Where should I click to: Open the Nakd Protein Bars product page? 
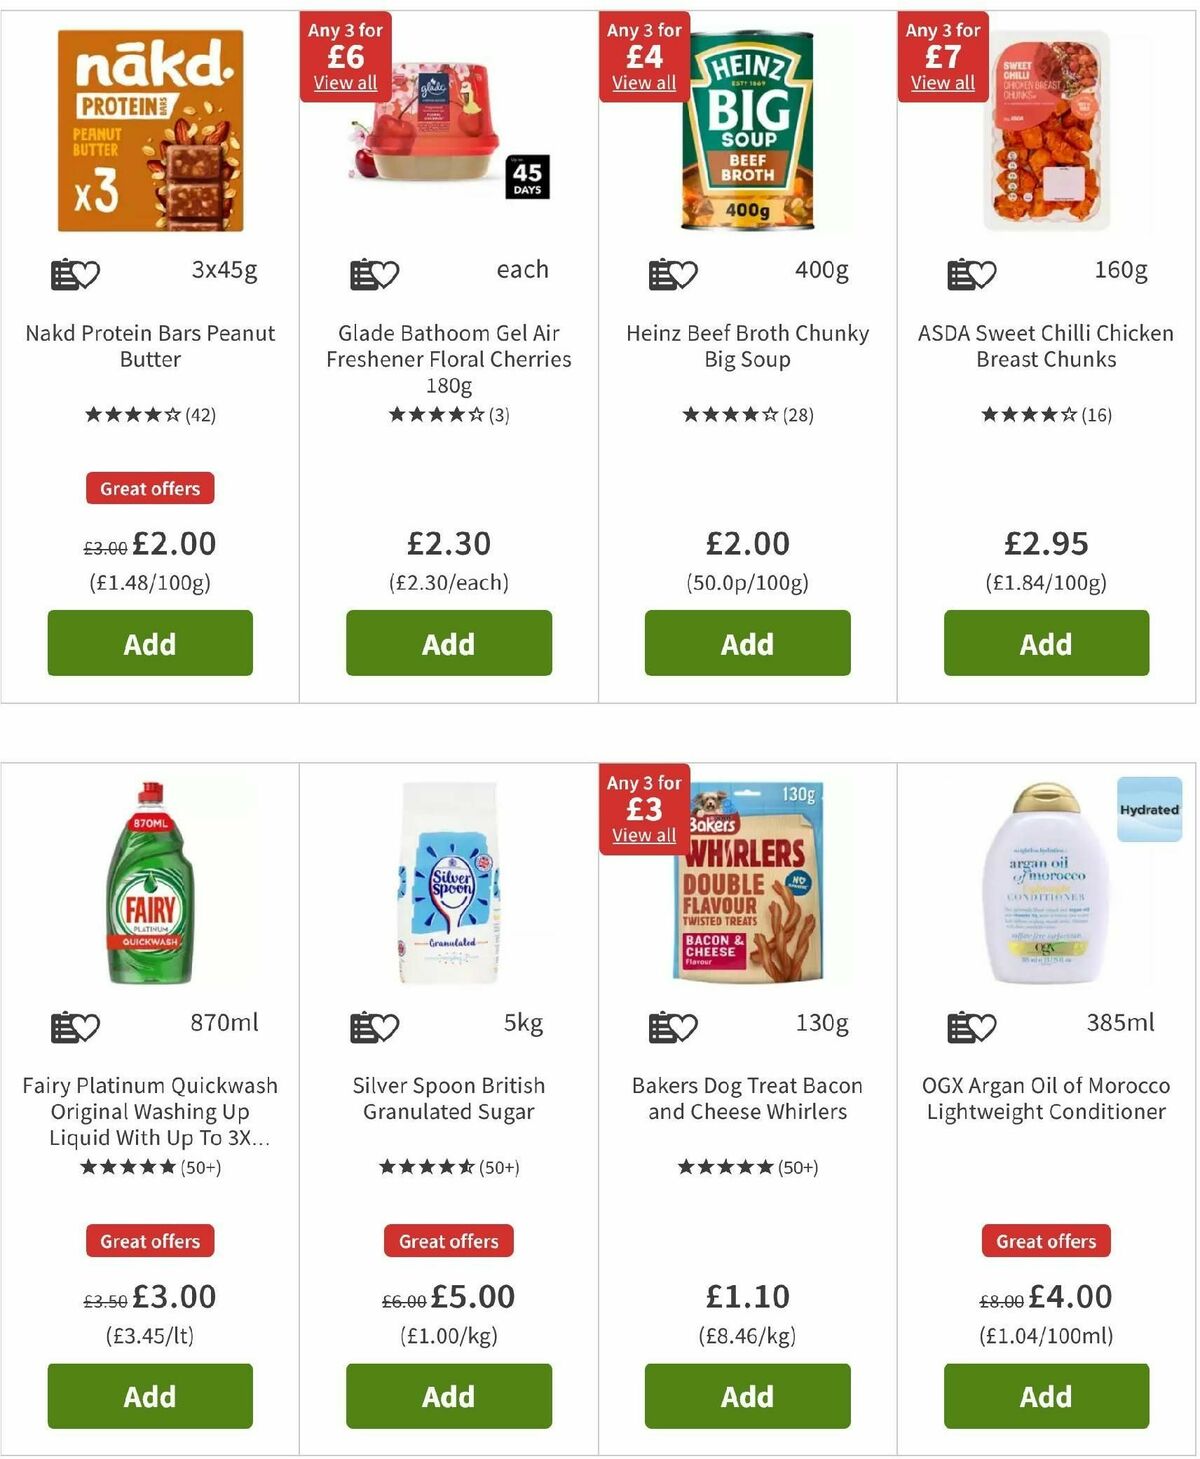tap(149, 346)
